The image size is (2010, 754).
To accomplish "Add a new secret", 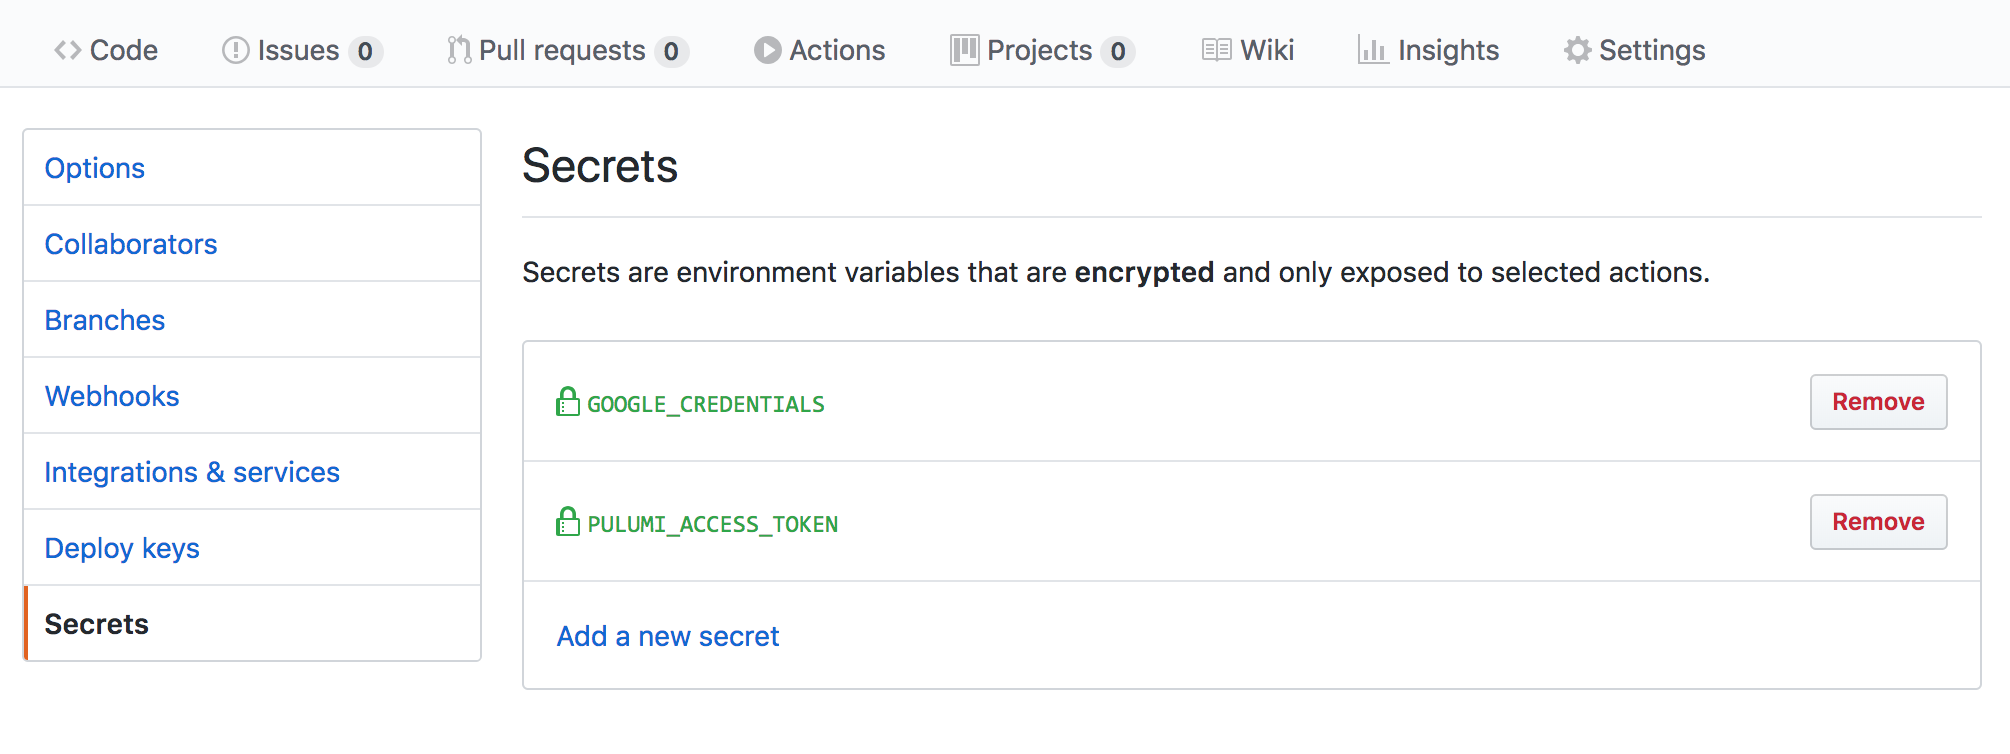I will point(667,636).
